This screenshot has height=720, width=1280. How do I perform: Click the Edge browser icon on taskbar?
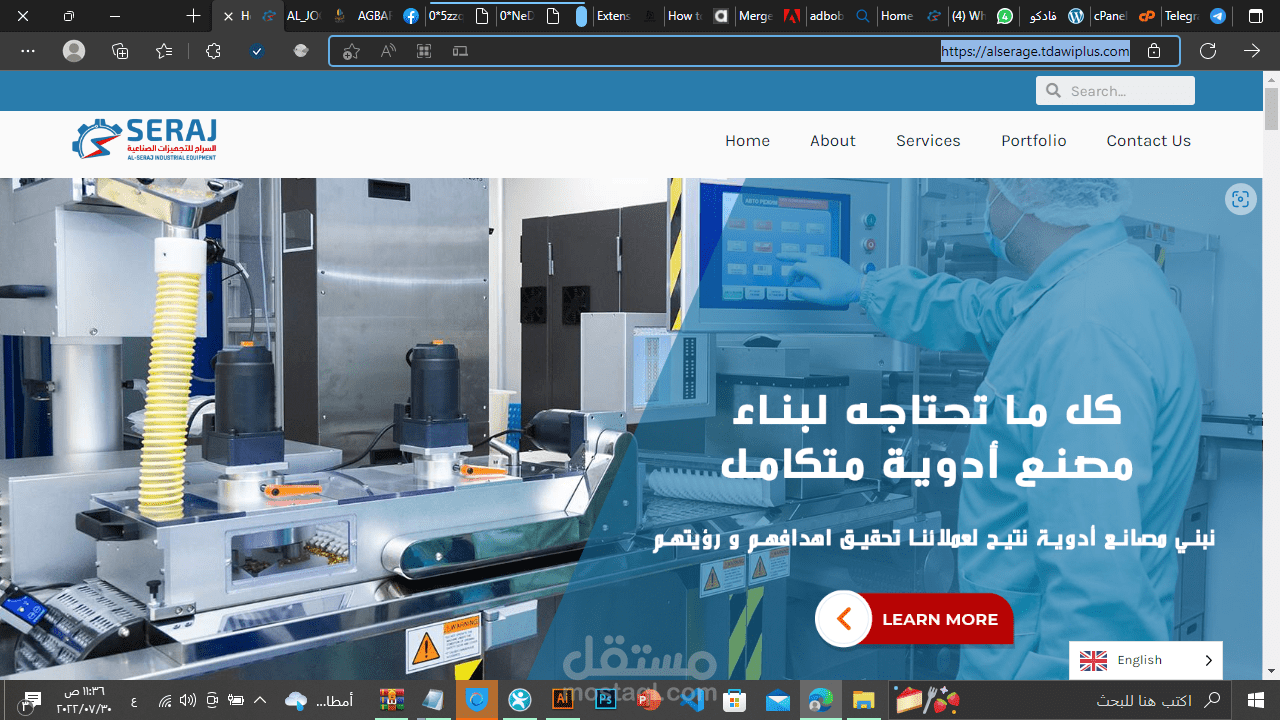(821, 700)
